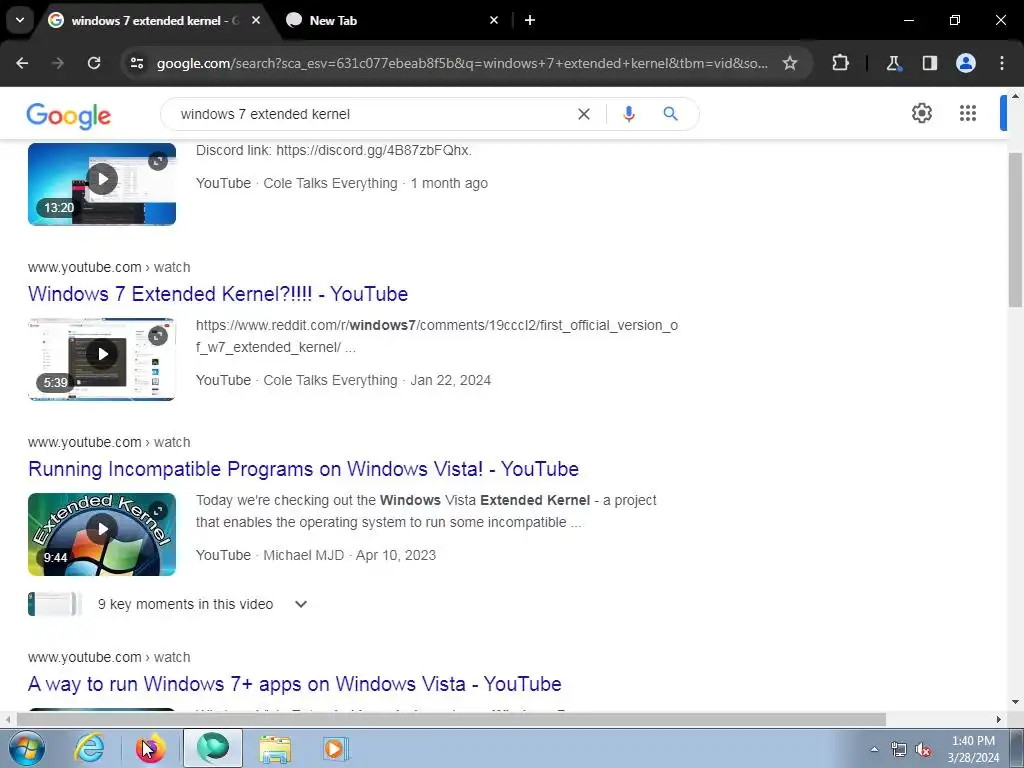Click the browser address bar URL
Viewport: 1024px width, 768px height.
click(462, 63)
